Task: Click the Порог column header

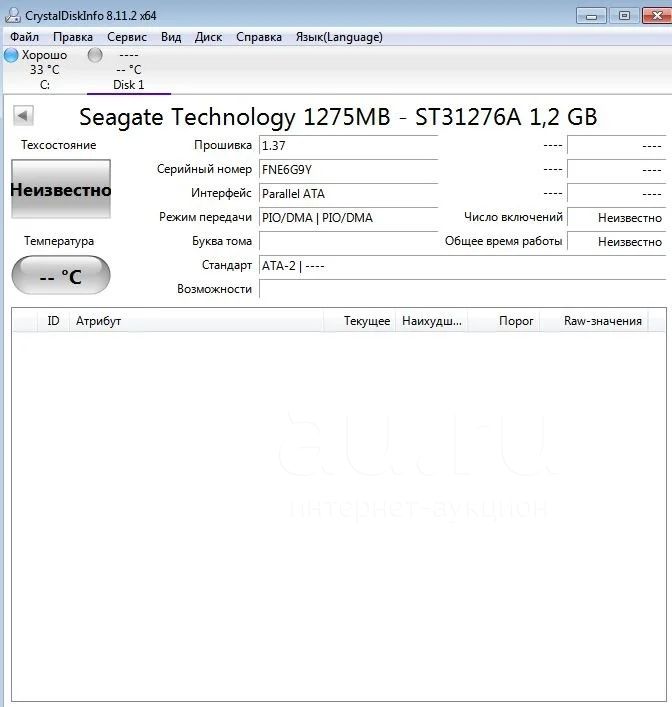Action: [x=504, y=321]
